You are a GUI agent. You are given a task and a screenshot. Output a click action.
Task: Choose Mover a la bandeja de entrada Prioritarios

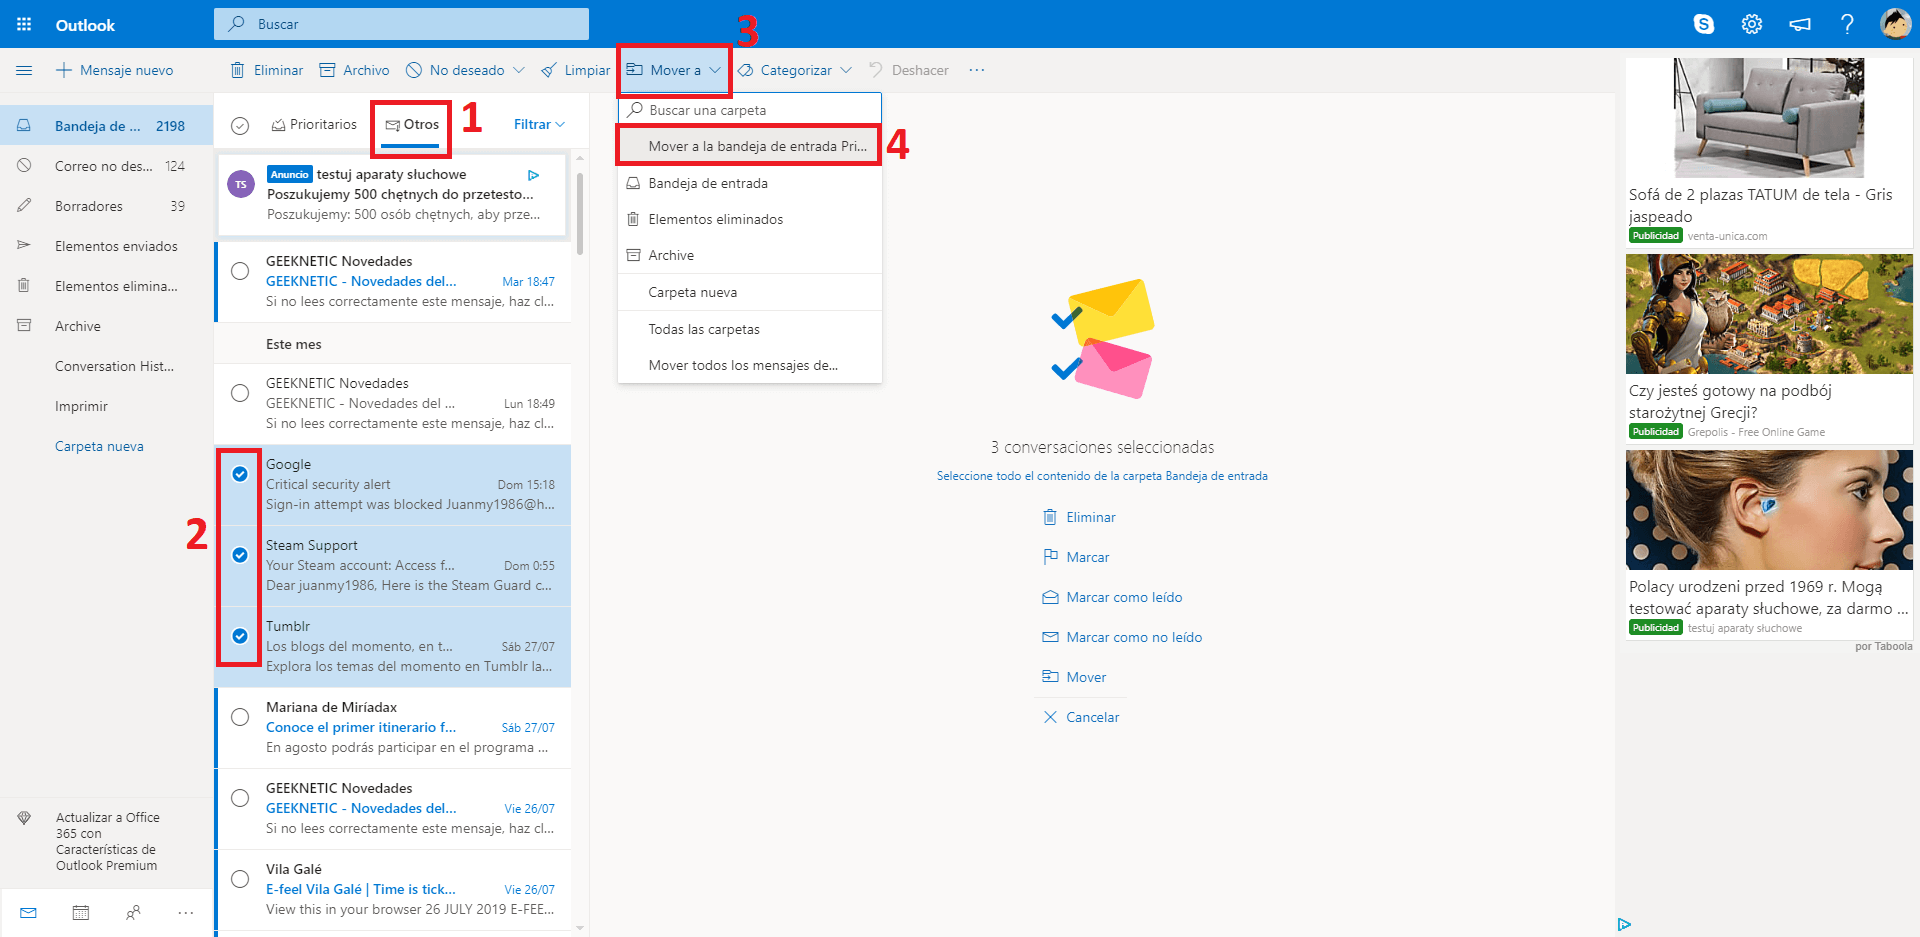[750, 146]
